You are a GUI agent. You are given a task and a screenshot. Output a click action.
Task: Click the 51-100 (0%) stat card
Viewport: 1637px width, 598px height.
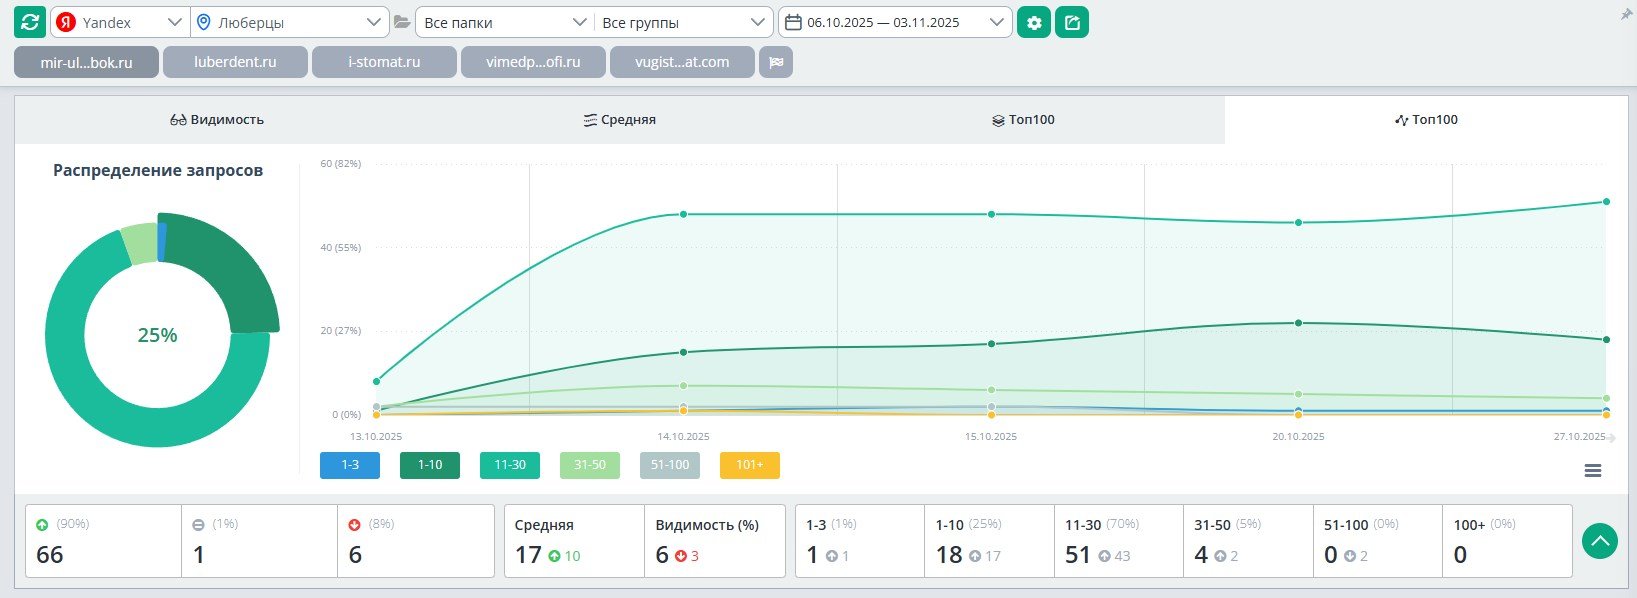(x=1378, y=541)
